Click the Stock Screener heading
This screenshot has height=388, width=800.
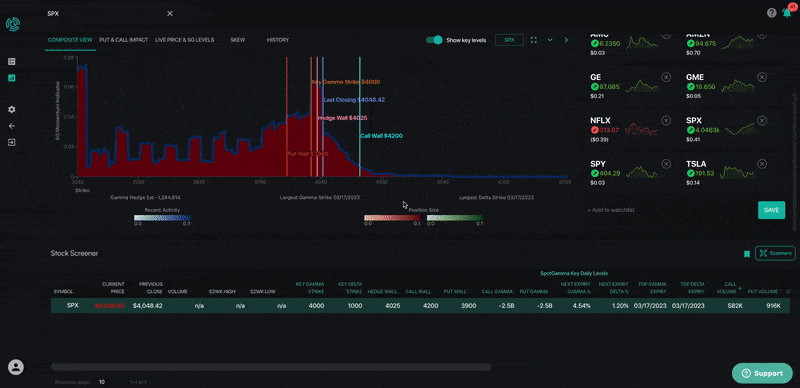point(74,253)
